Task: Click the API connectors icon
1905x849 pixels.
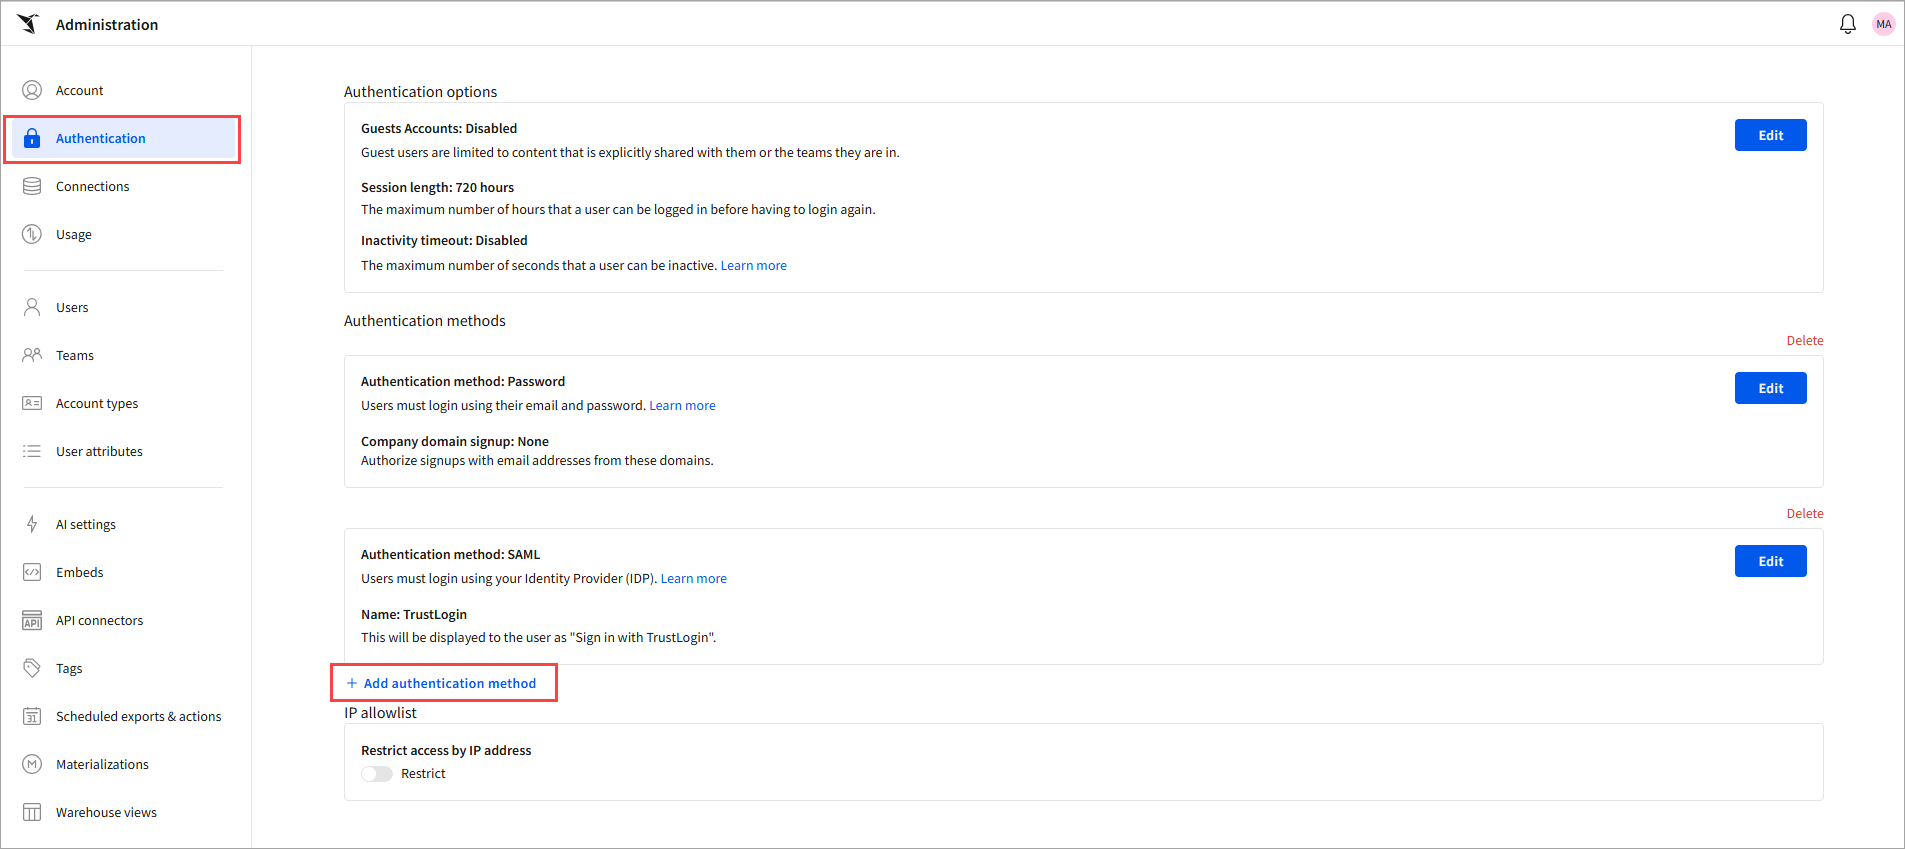Action: [x=32, y=620]
